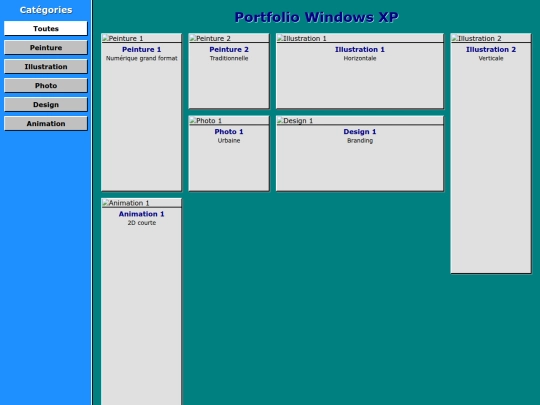Screen dimensions: 540x405
Task: Click the Design 1 image placeholder
Action: [x=360, y=121]
